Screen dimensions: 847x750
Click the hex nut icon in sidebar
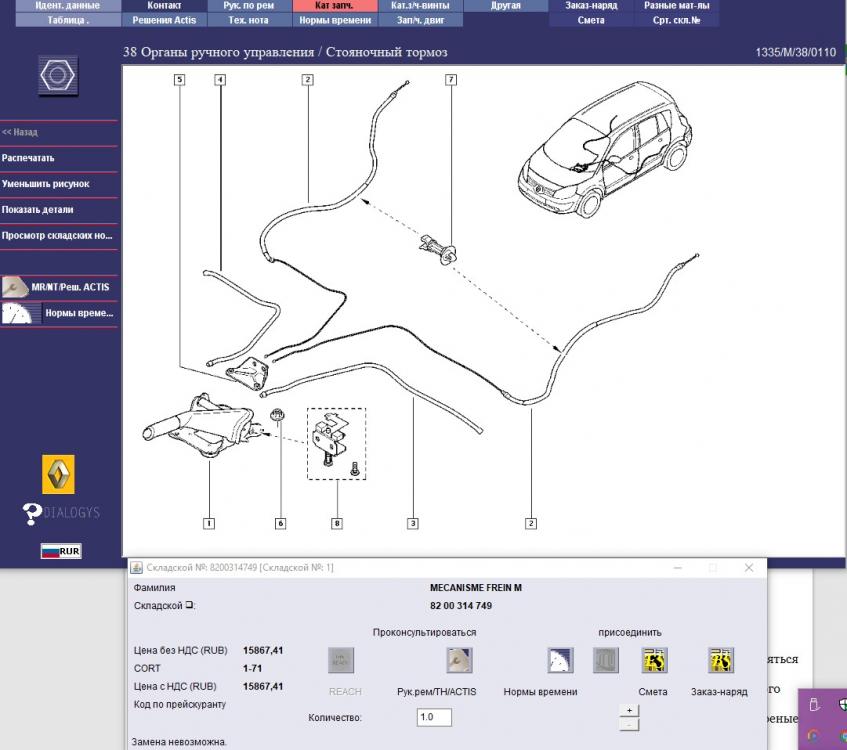58,75
